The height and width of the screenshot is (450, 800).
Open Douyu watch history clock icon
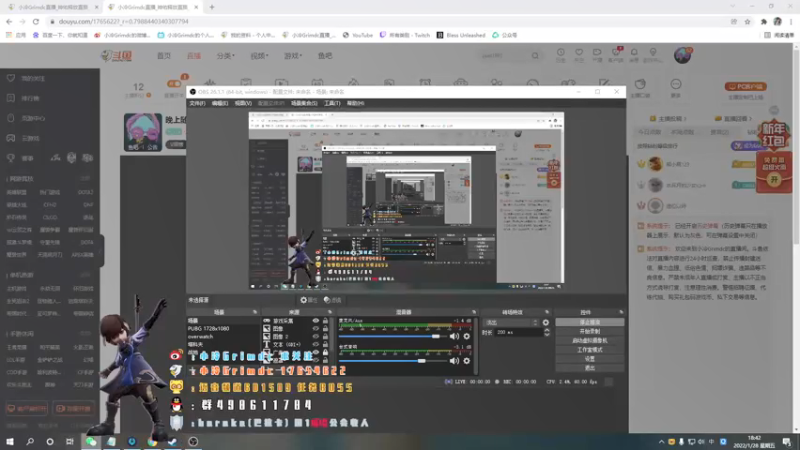point(560,53)
